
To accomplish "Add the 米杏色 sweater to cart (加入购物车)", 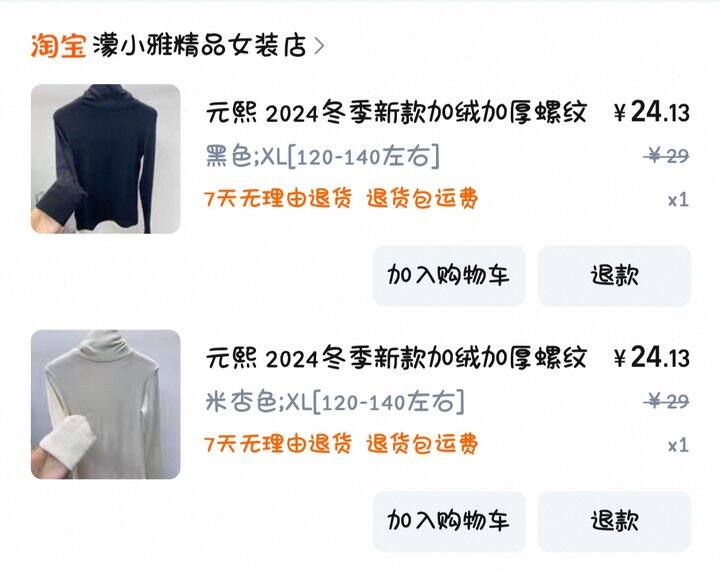I will 449,521.
